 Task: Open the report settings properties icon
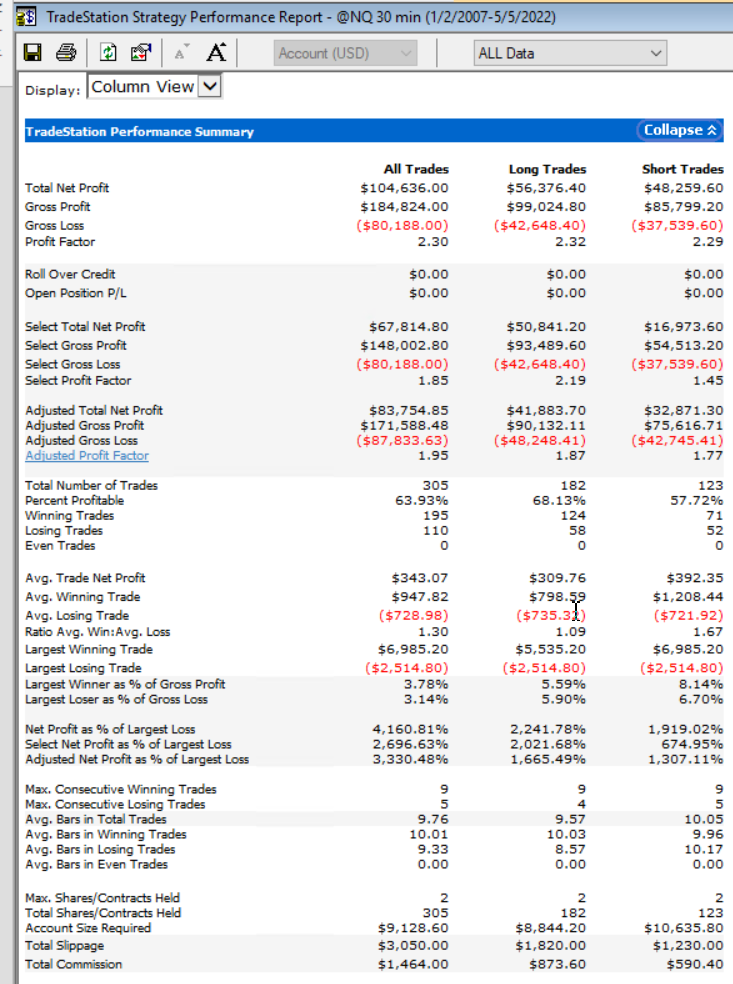[x=141, y=53]
